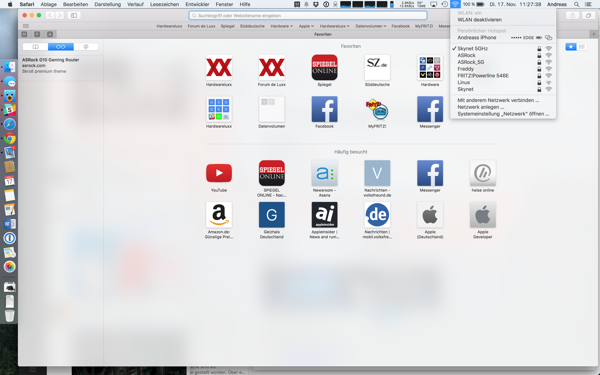Open the Forum de Luxx favorite
Image resolution: width=600 pixels, height=375 pixels.
[x=272, y=67]
